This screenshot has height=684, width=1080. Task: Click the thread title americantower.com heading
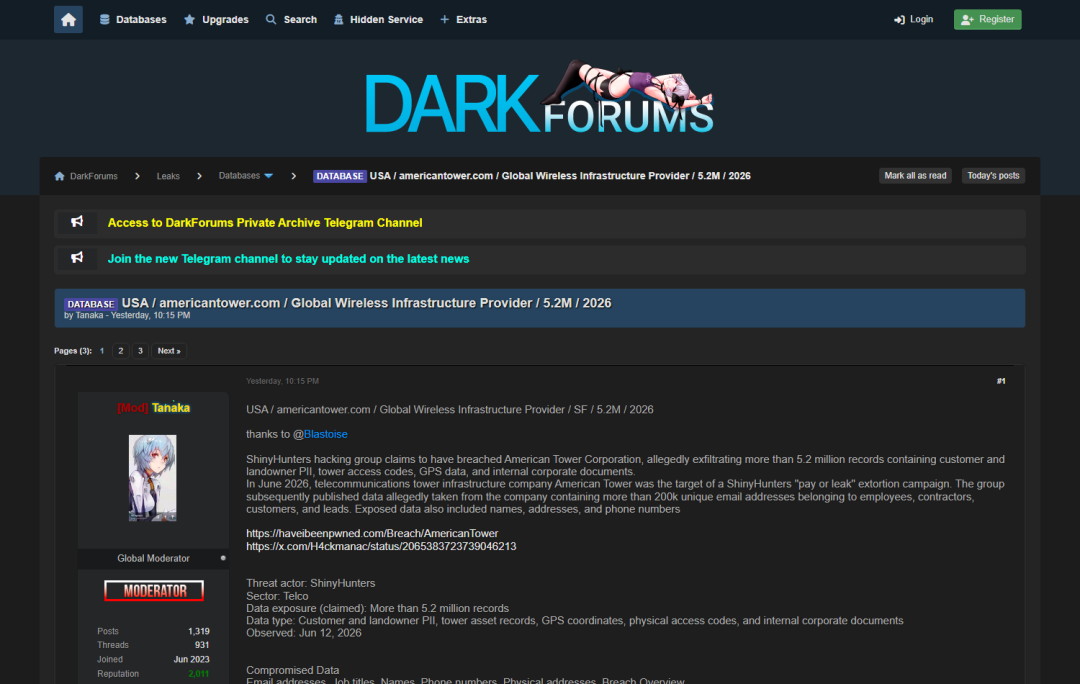[366, 303]
